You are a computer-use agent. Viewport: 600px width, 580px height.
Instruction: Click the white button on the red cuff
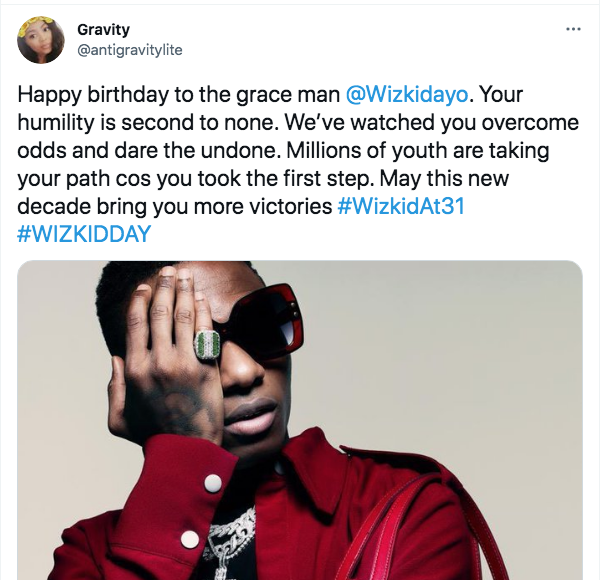212,484
